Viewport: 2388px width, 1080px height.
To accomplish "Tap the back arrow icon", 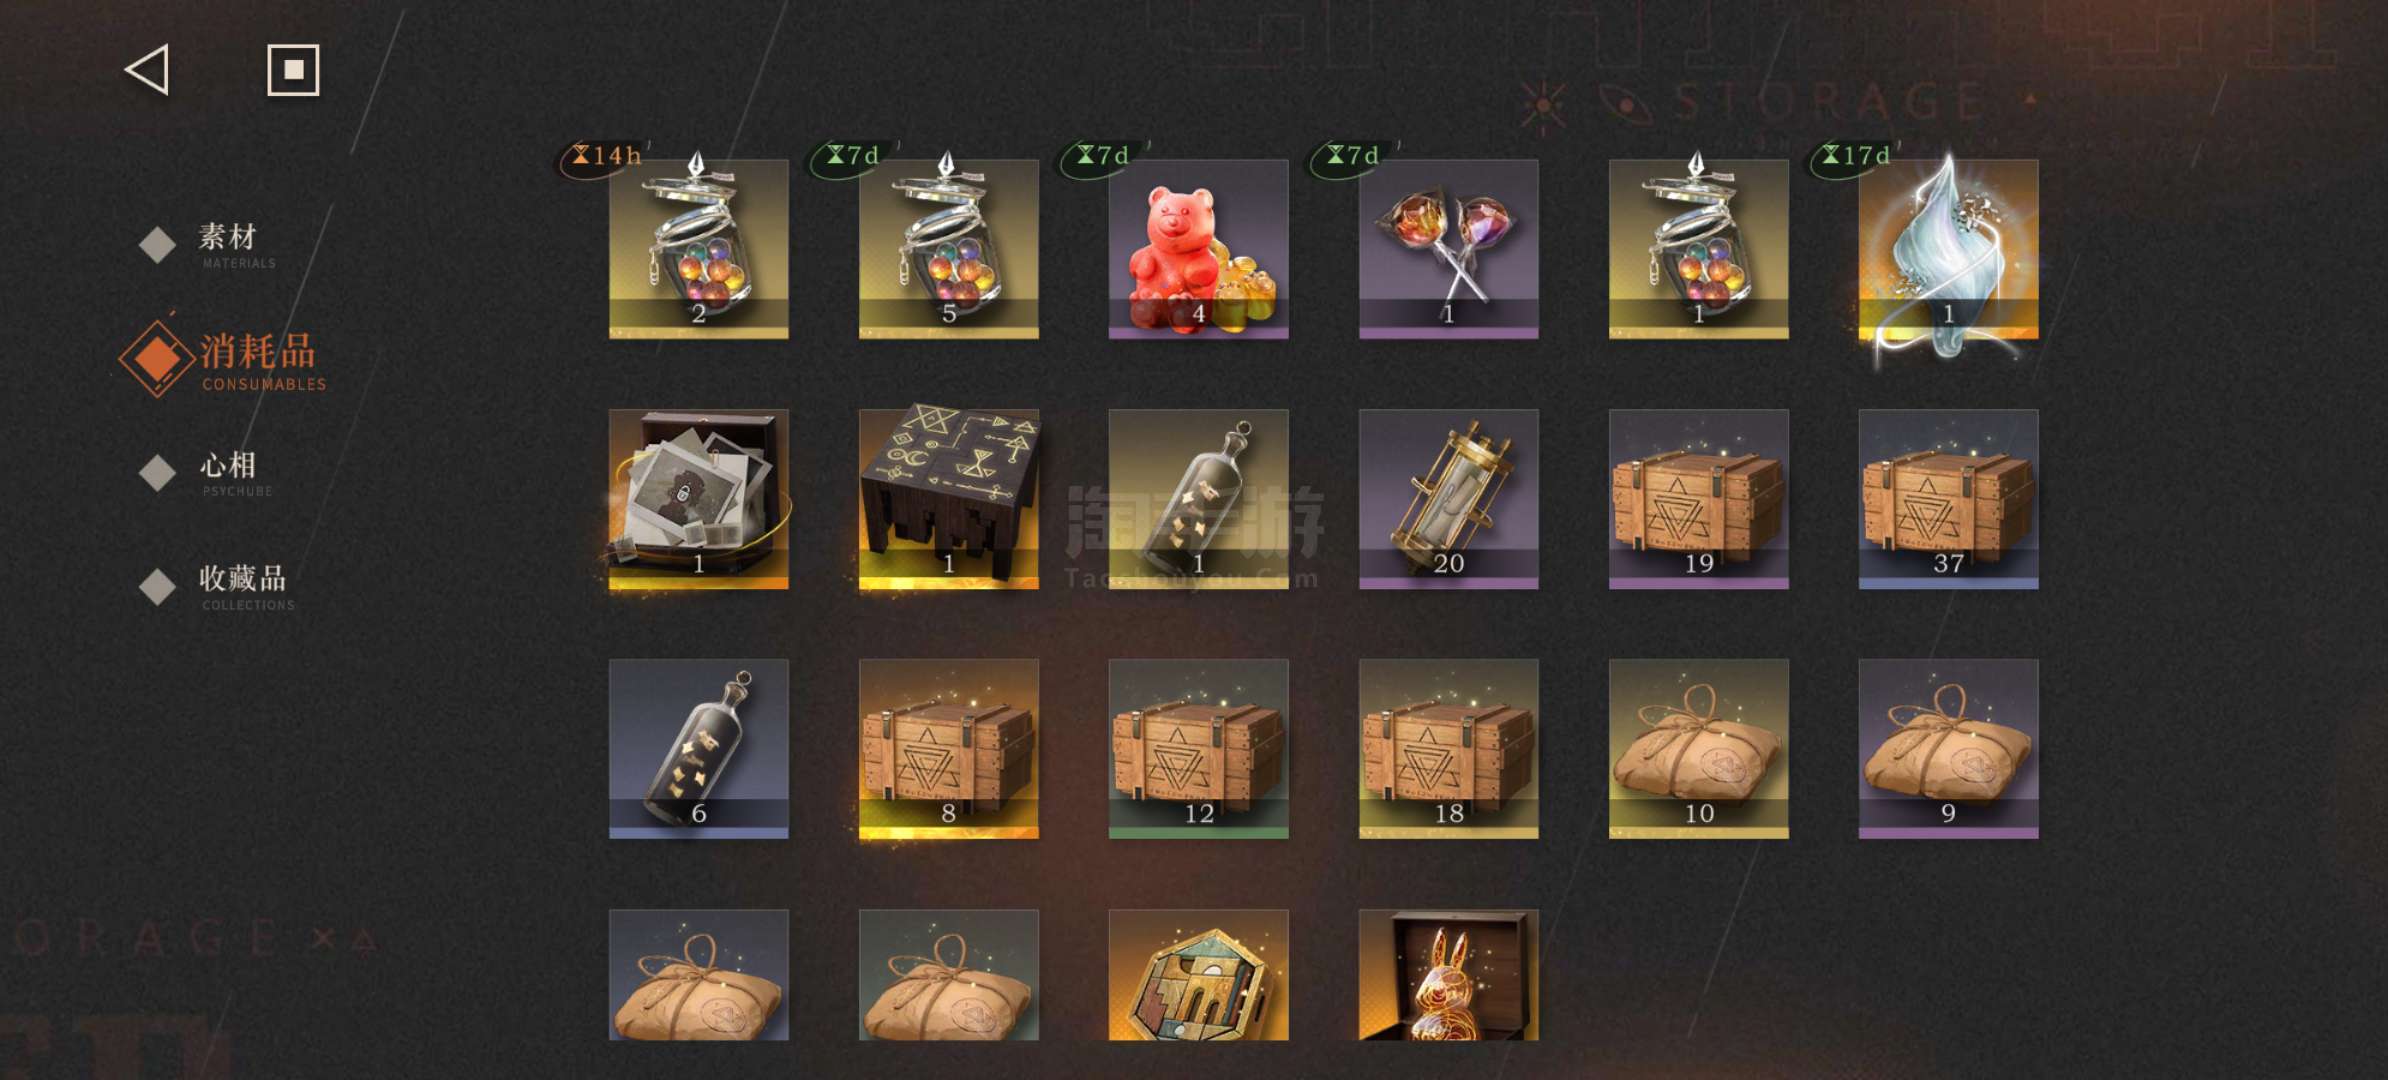I will pyautogui.click(x=147, y=70).
